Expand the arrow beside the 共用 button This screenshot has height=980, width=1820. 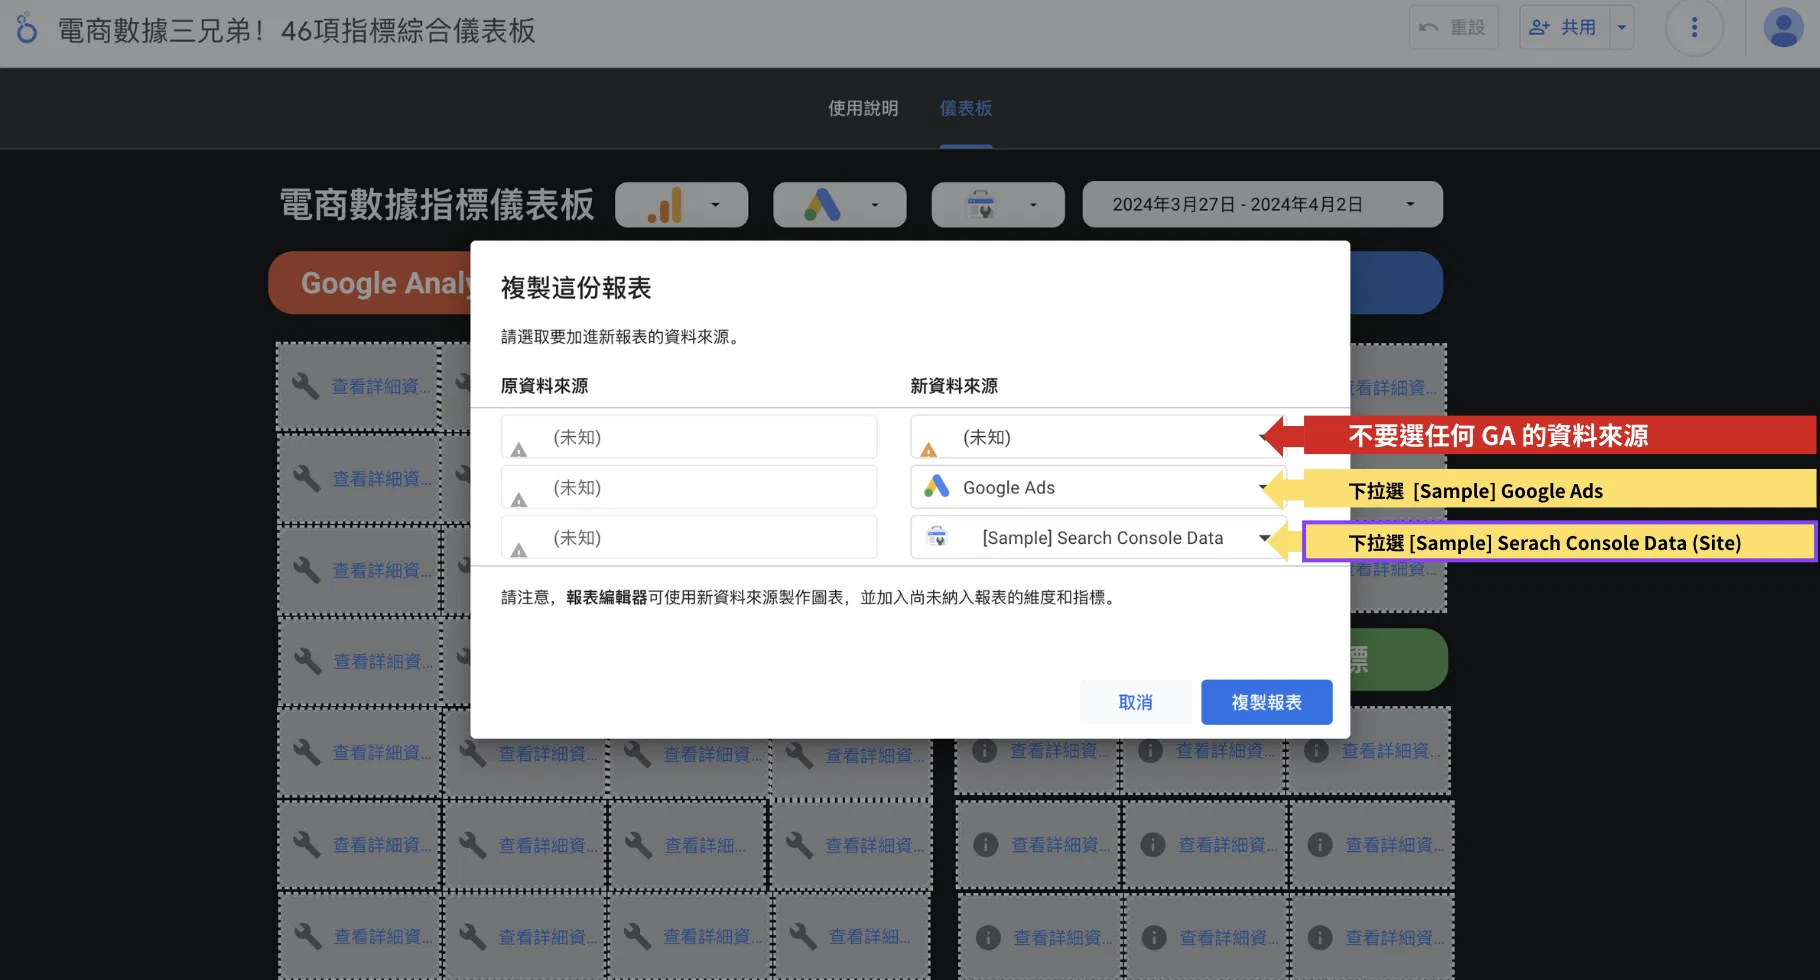coord(1622,28)
